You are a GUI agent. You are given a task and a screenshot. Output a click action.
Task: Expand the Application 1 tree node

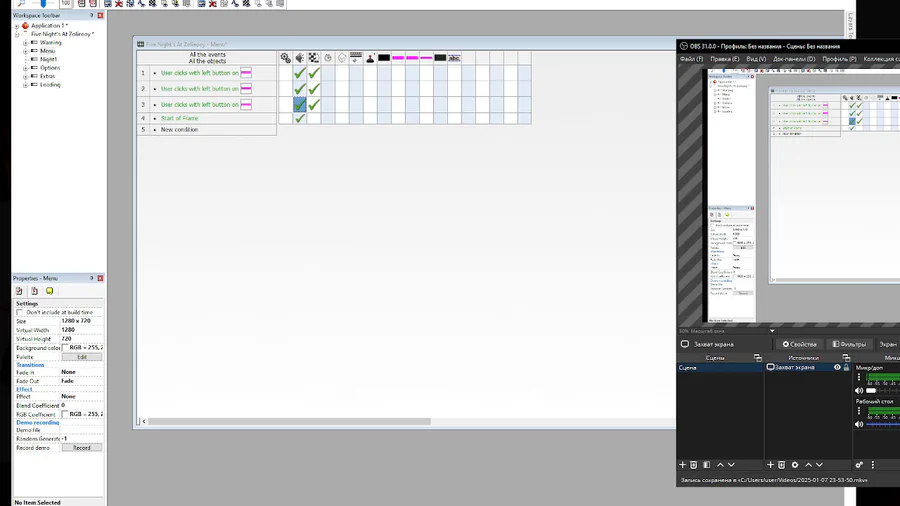coord(17,26)
